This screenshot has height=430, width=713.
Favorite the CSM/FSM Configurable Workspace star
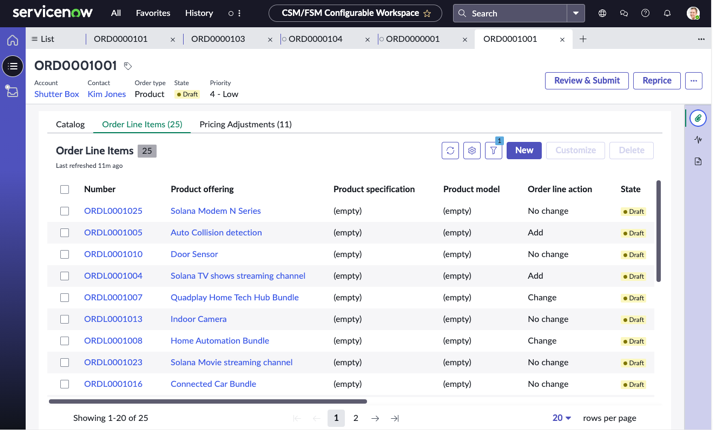point(427,14)
